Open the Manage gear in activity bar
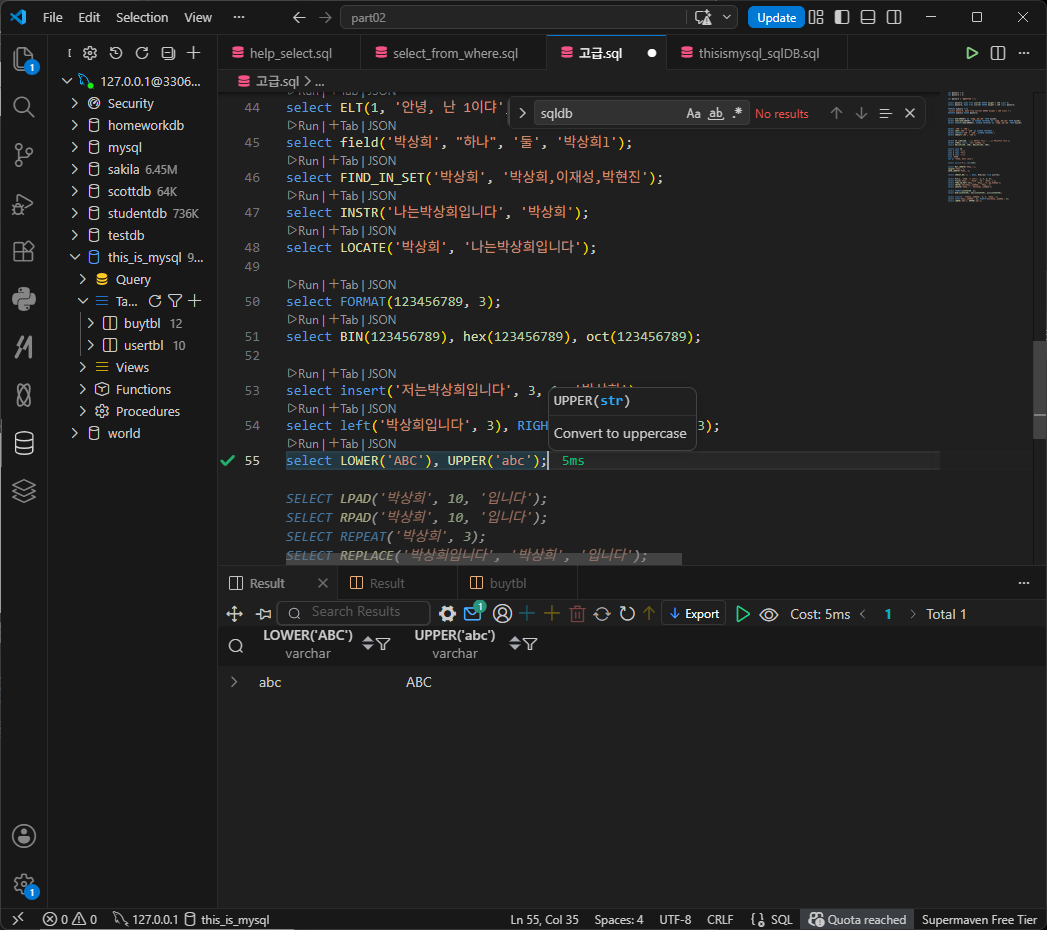 pyautogui.click(x=24, y=885)
